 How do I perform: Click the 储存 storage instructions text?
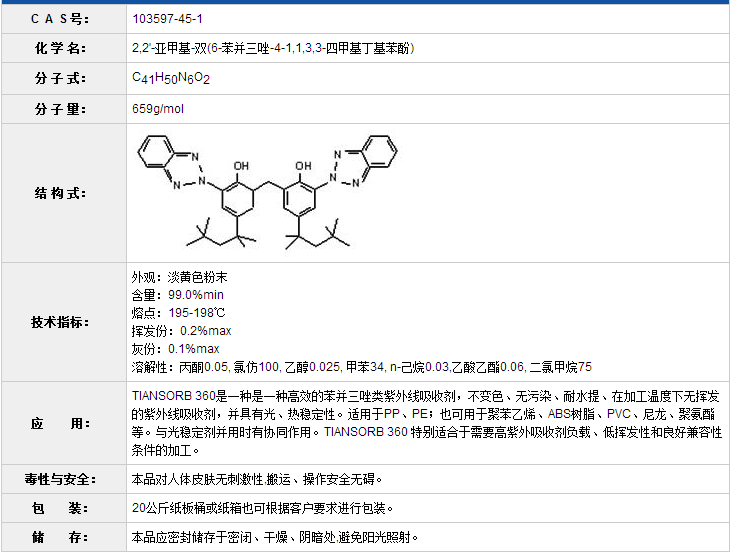pos(275,538)
